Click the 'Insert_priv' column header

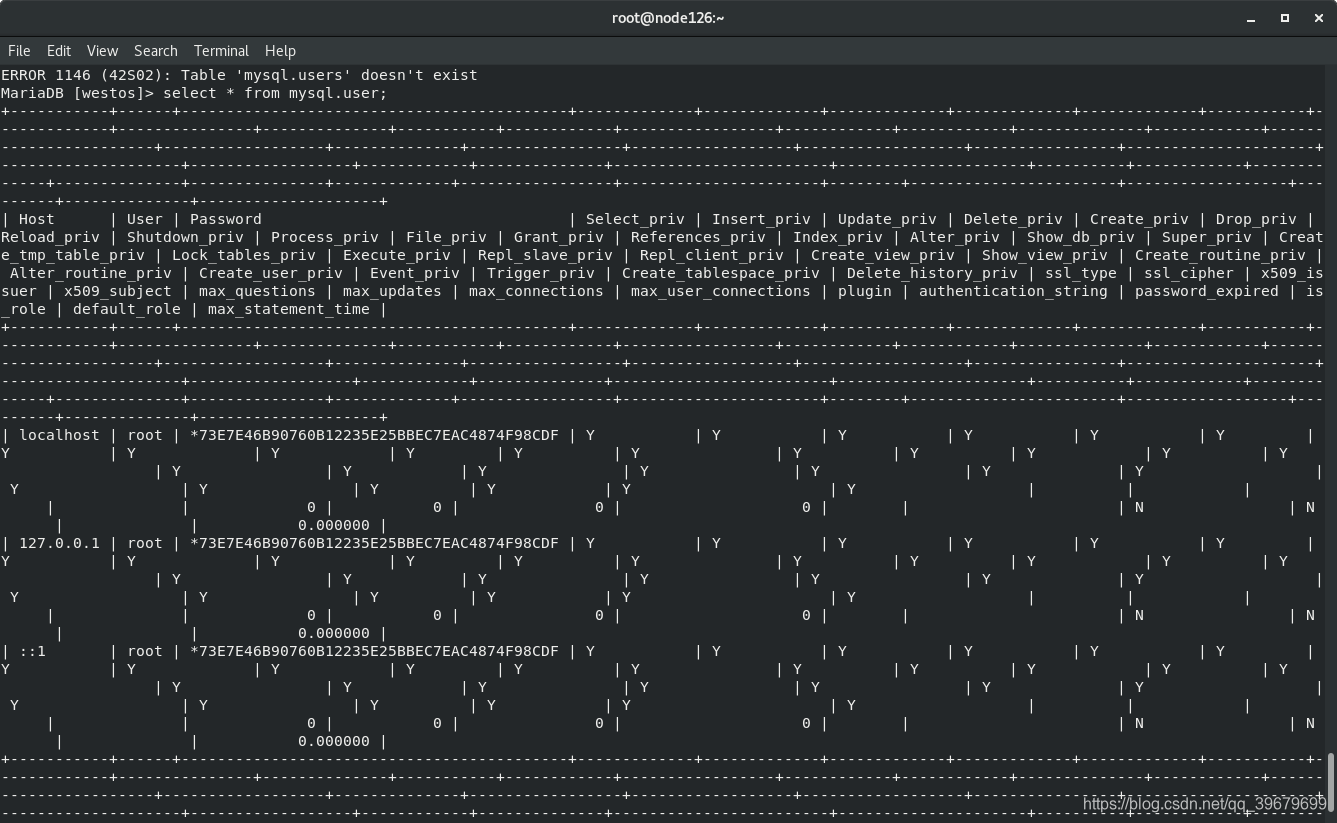pyautogui.click(x=761, y=219)
